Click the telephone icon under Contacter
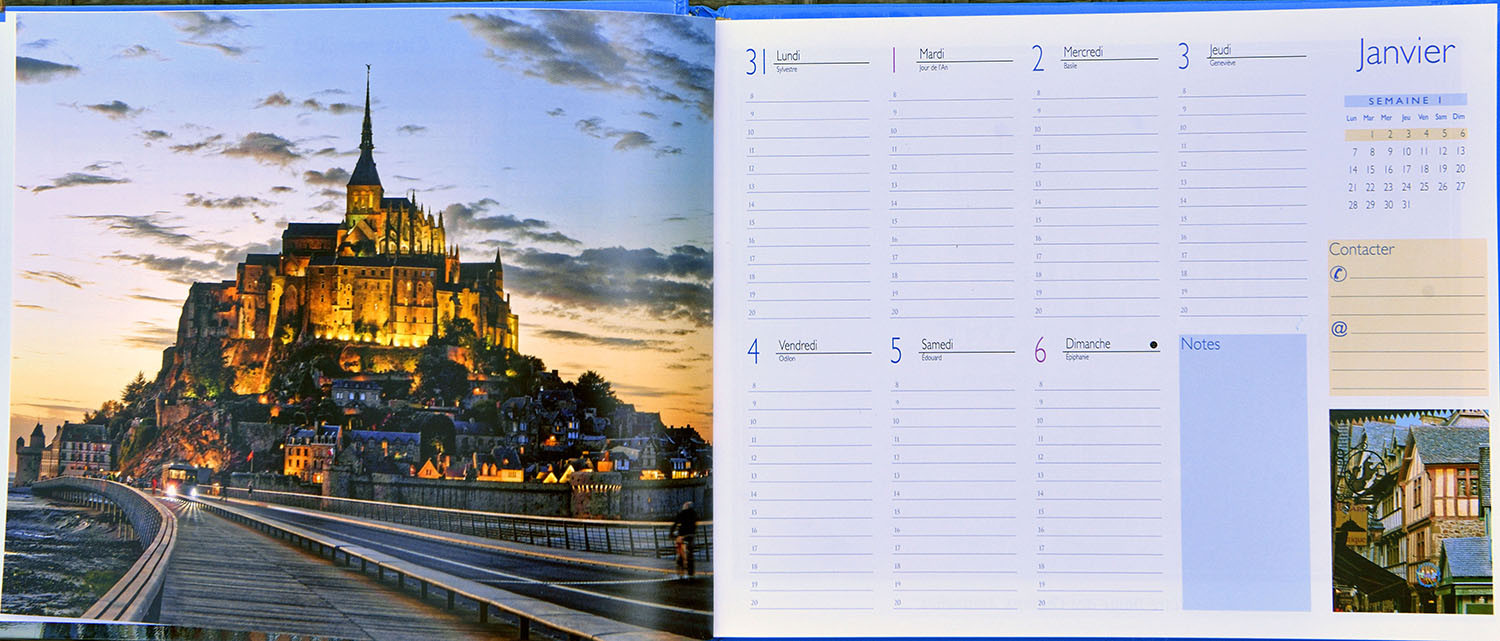The image size is (1500, 641). coord(1339,274)
